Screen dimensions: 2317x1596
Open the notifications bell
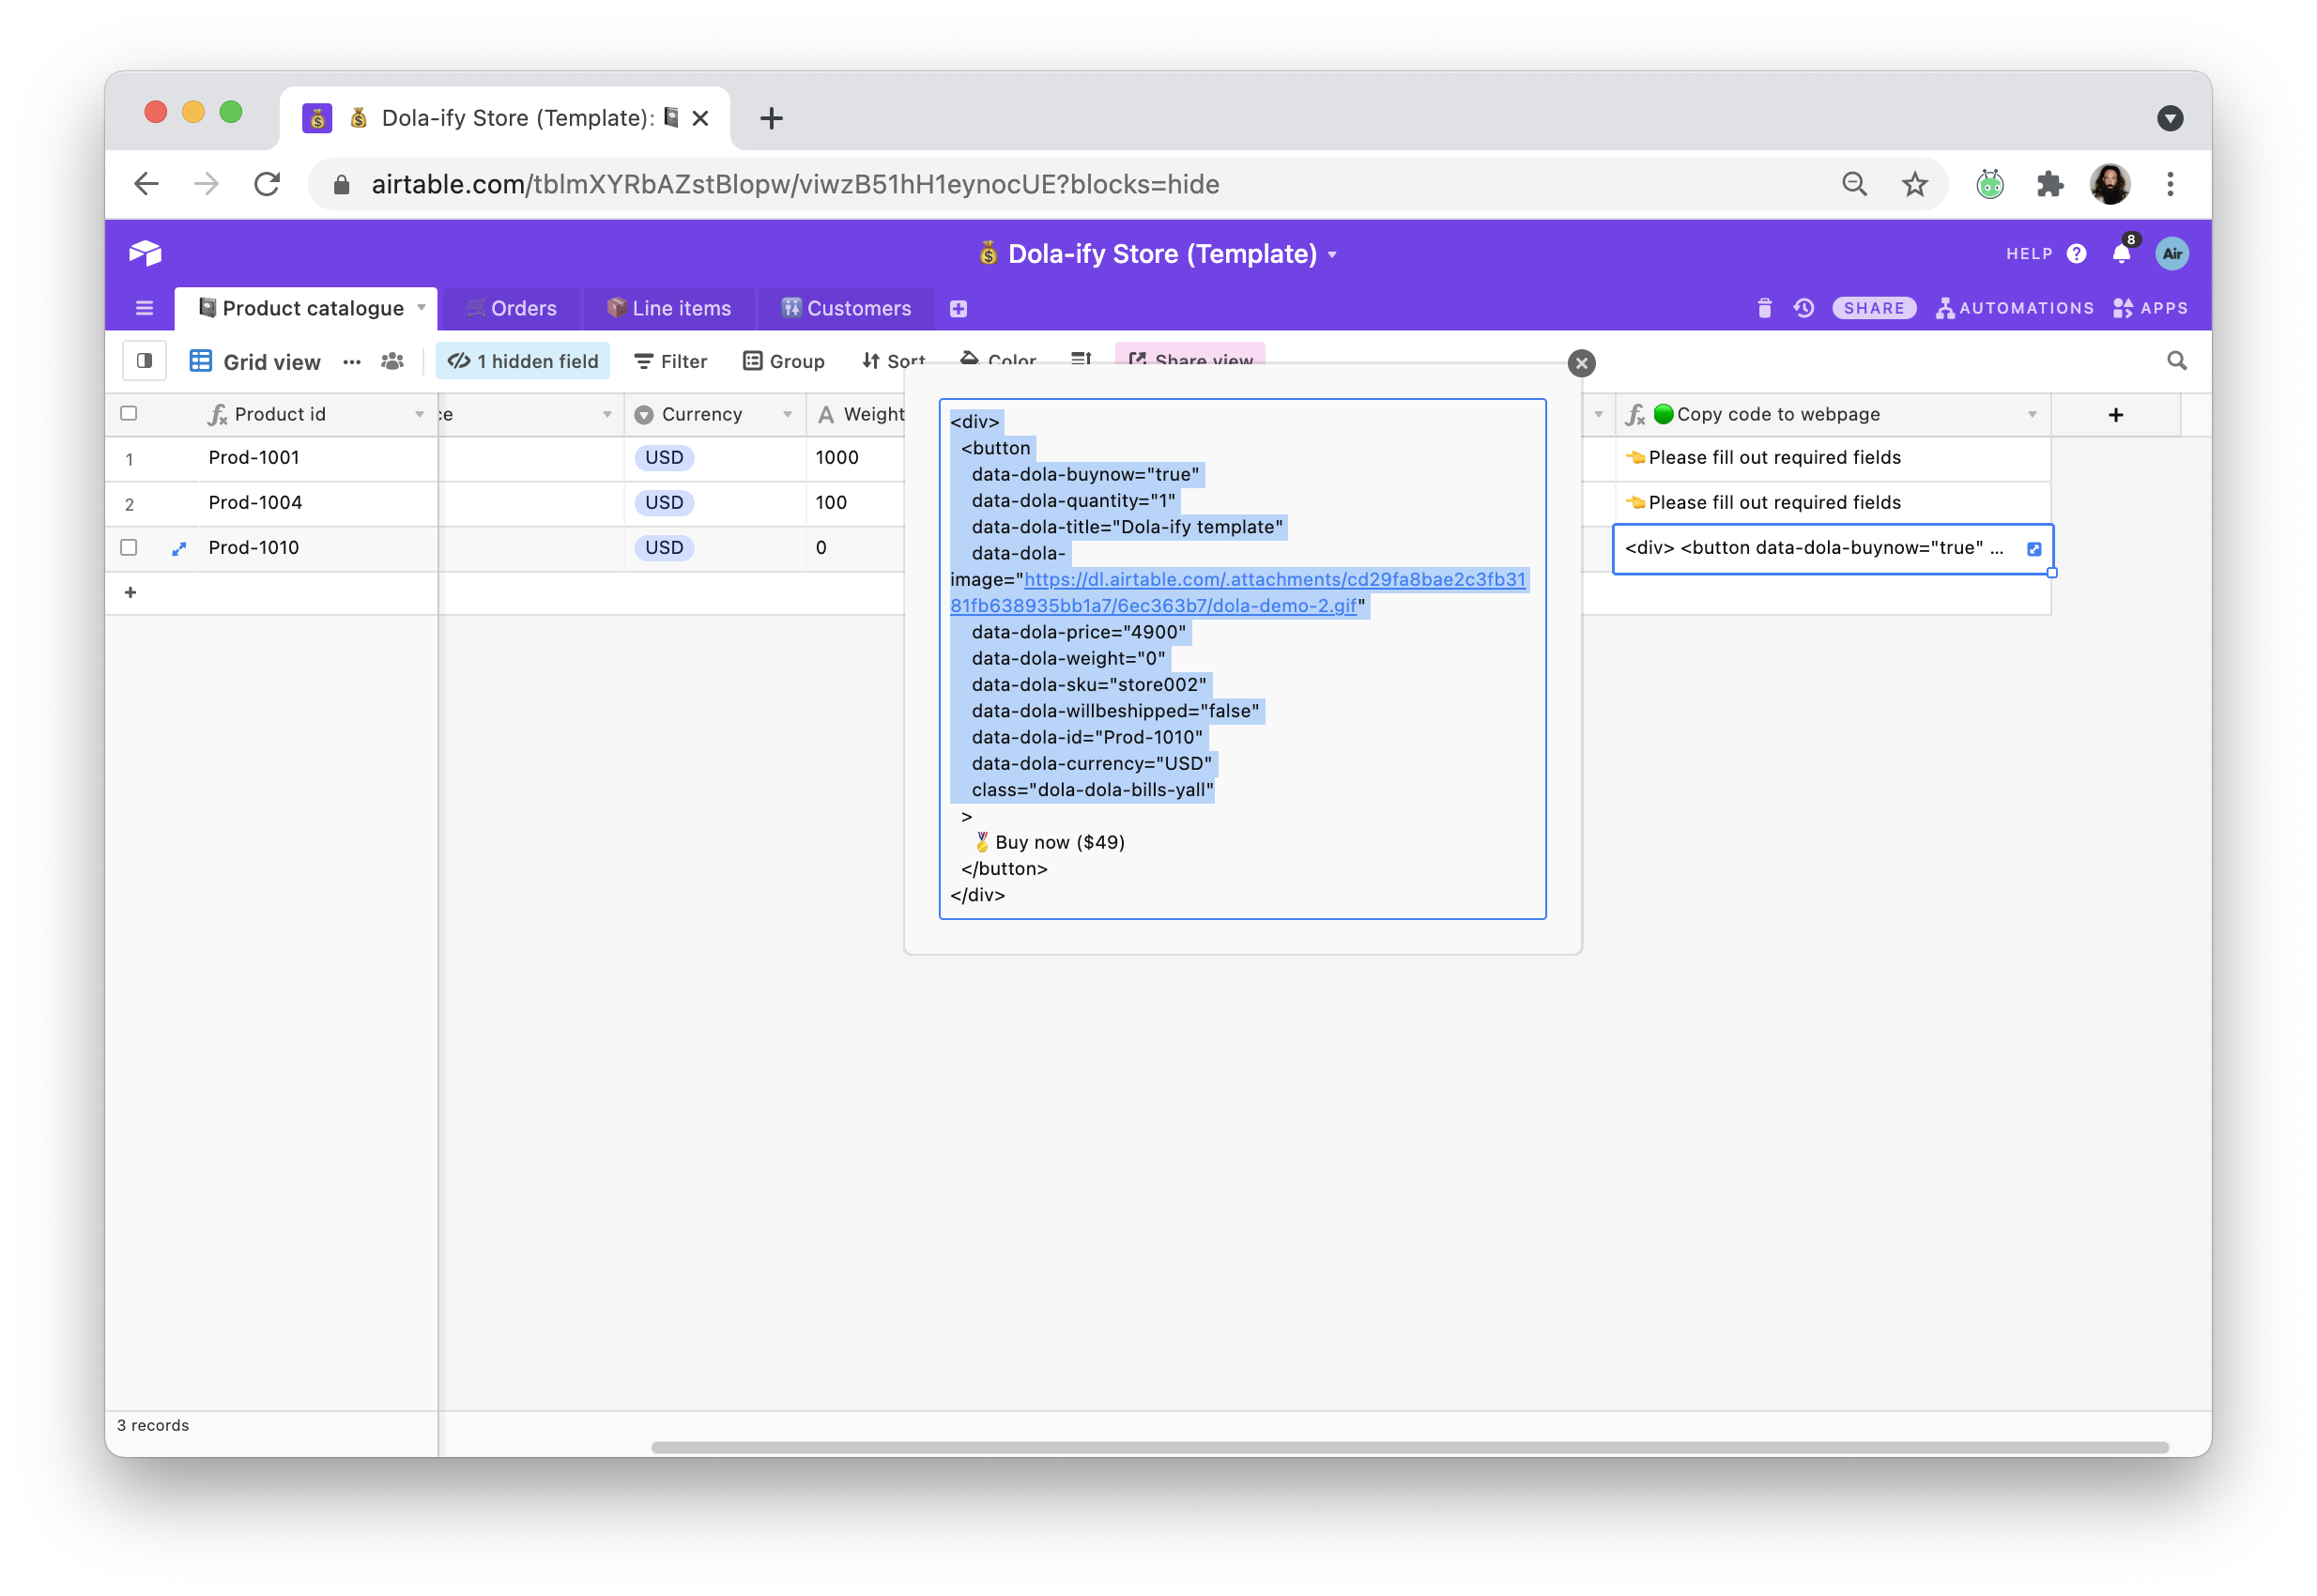[2120, 254]
